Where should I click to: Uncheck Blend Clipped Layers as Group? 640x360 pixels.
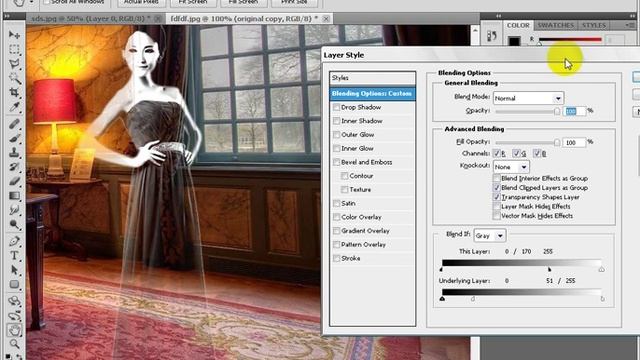click(497, 188)
